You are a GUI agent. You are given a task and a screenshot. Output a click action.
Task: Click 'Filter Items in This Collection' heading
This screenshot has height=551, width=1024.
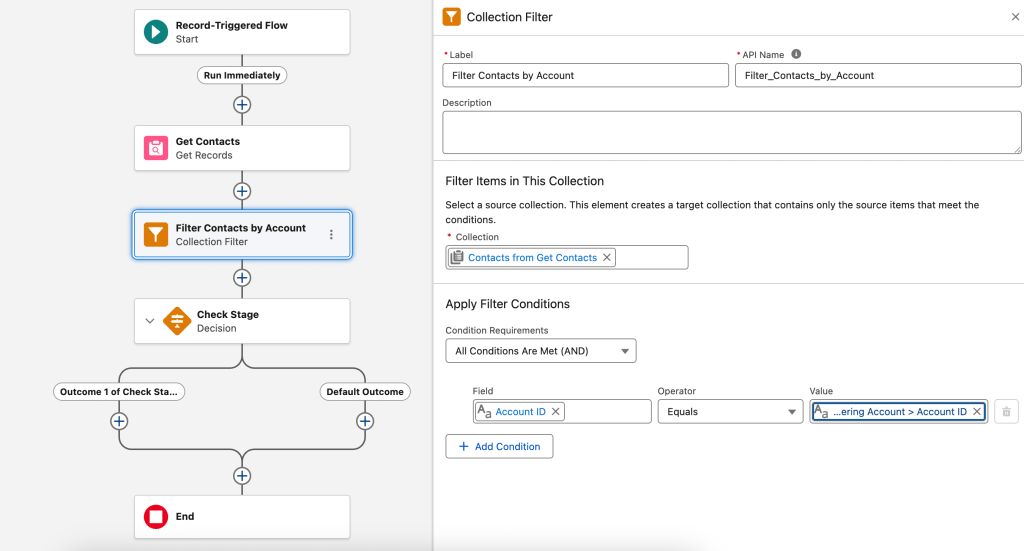tap(524, 181)
